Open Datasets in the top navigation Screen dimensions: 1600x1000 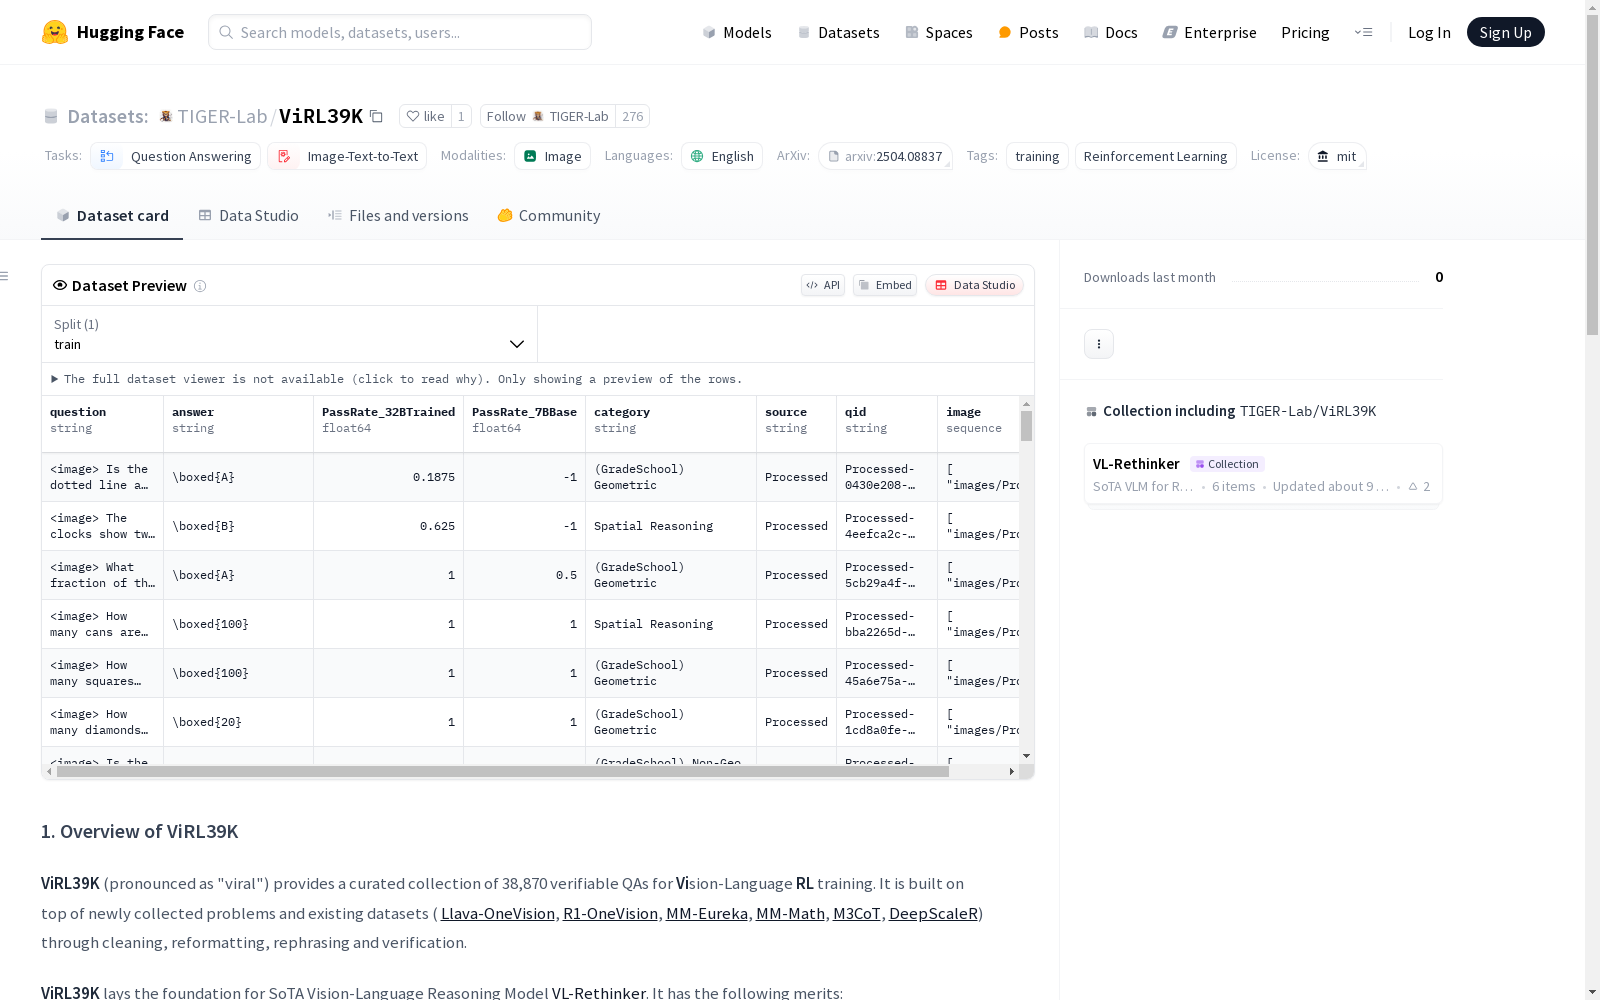[x=838, y=32]
